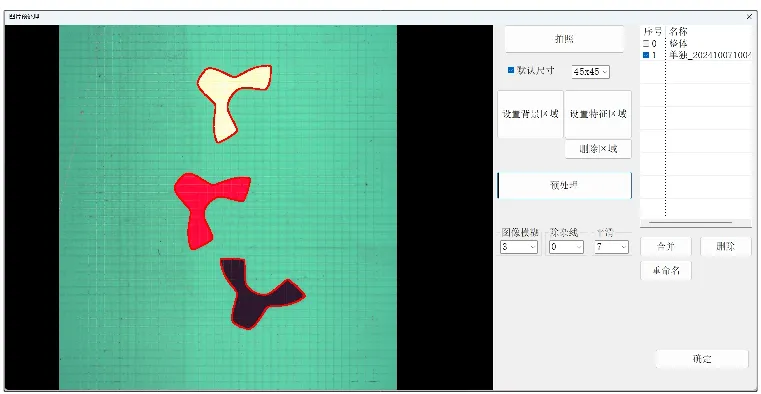Click the 序号 column header
The width and height of the screenshot is (761, 394).
[x=653, y=32]
